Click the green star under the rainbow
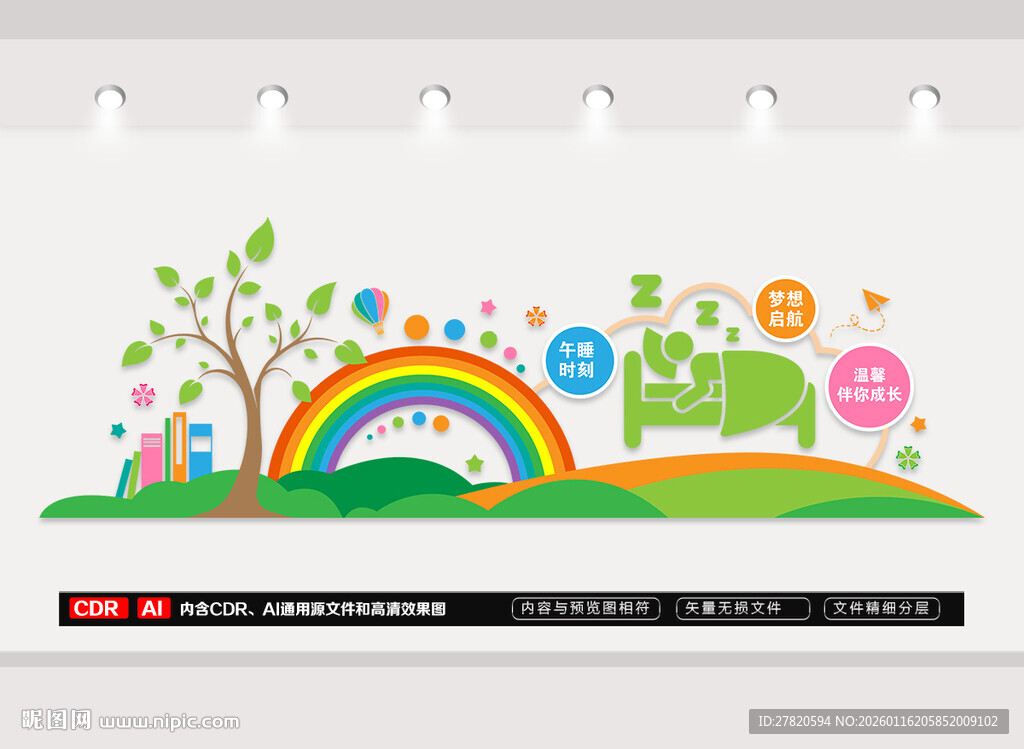Viewport: 1024px width, 749px height. [475, 464]
